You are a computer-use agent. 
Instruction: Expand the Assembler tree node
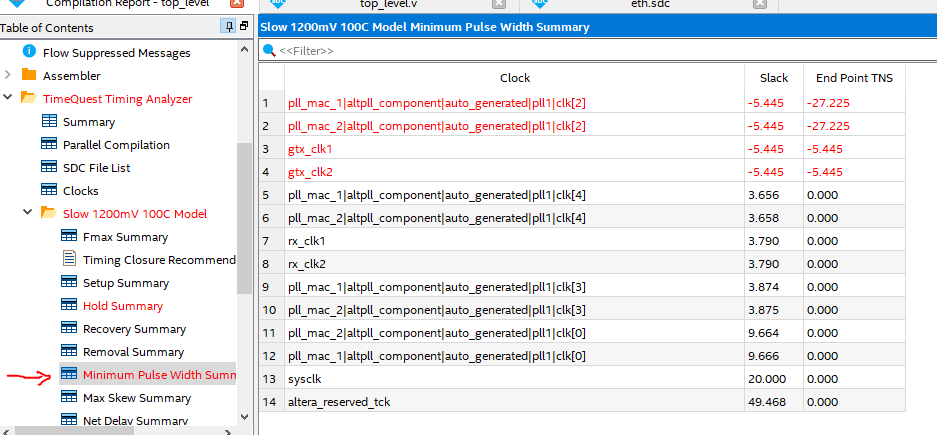(x=9, y=75)
